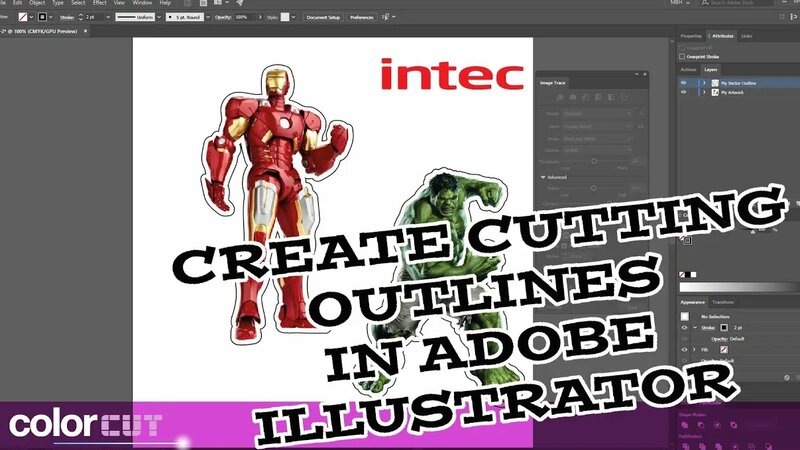Switch to the Links tab
800x450 pixels.
coord(746,36)
